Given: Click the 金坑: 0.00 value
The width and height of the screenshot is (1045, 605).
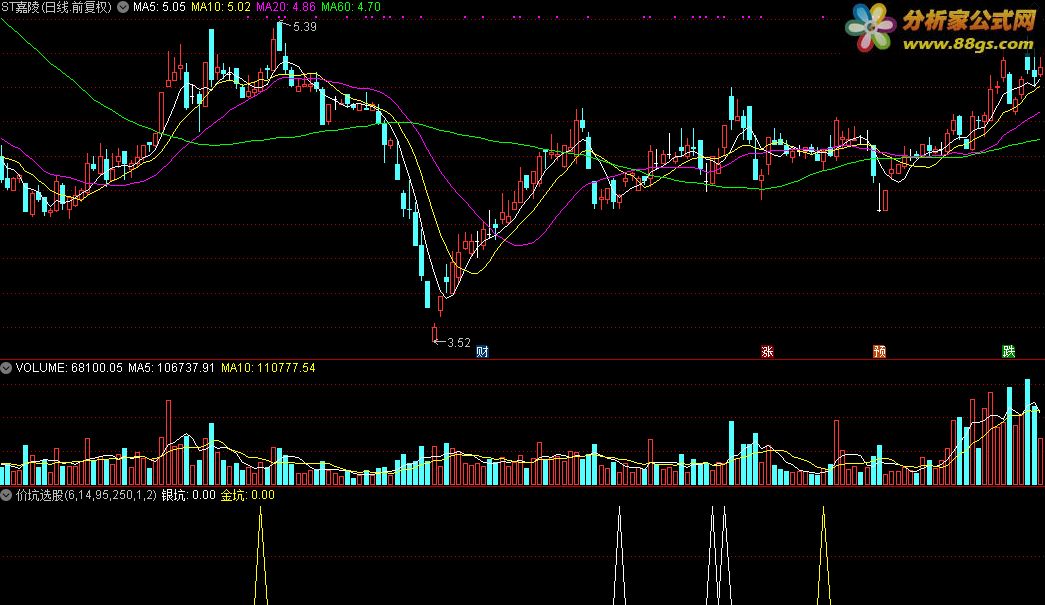Looking at the screenshot, I should pyautogui.click(x=247, y=495).
